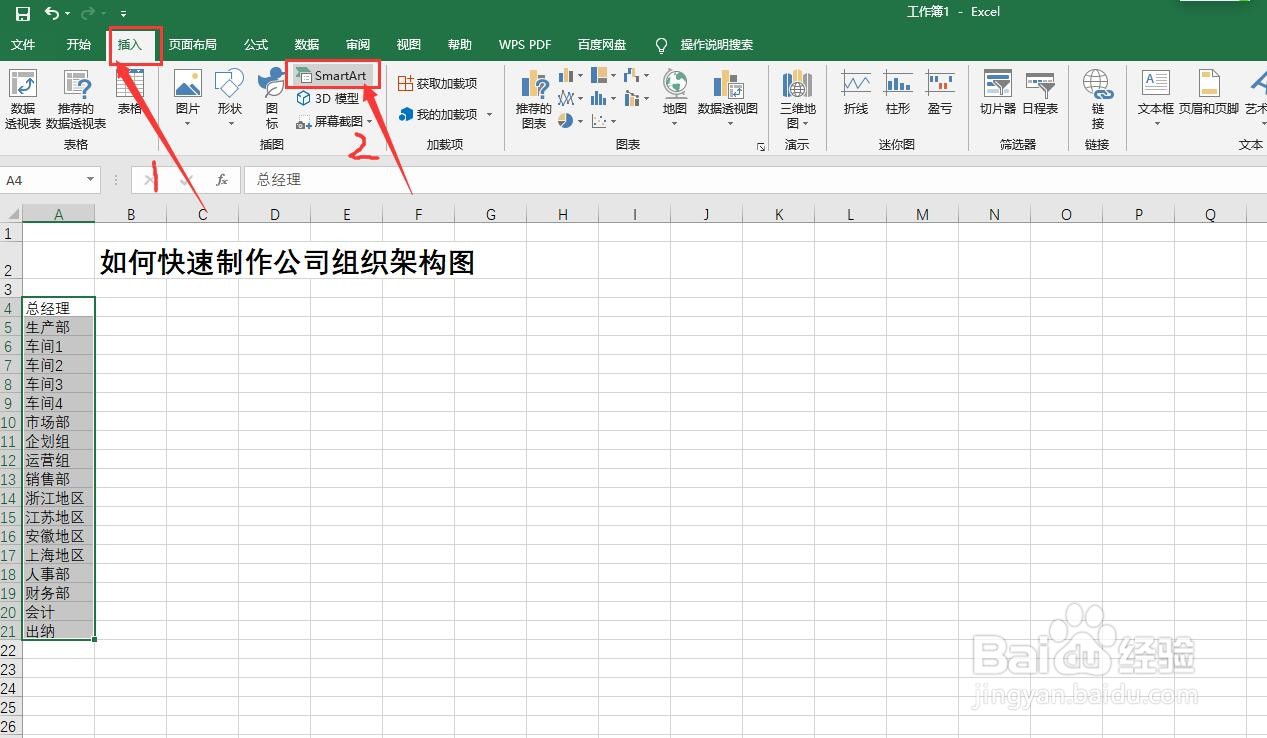Switch to the 公式 tab
1267x738 pixels.
(256, 45)
